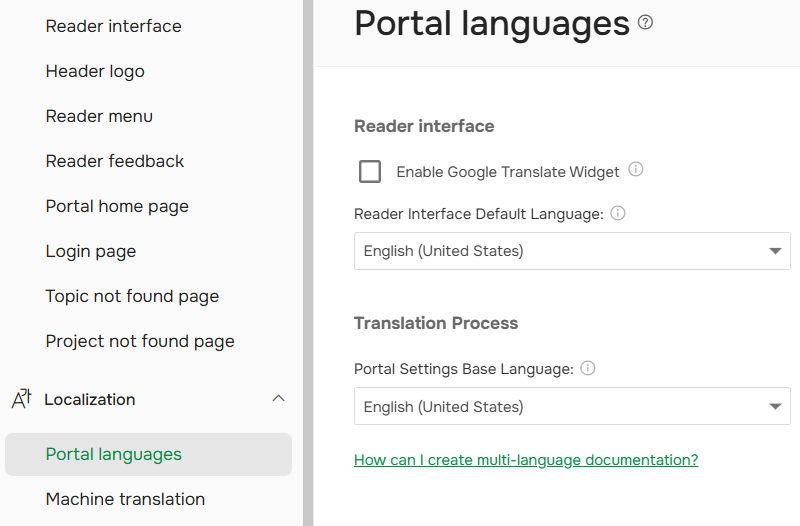Click the sidebar vertical scrollbar

tap(308, 263)
